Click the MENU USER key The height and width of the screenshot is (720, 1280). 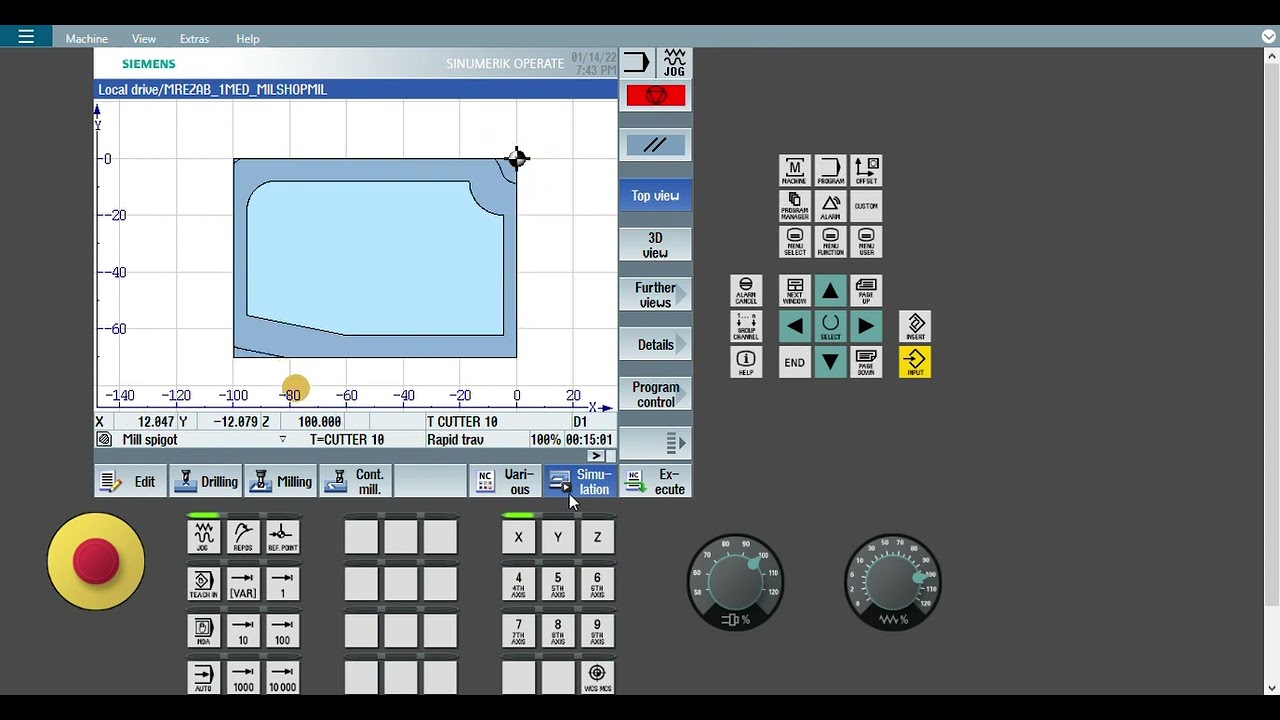866,243
